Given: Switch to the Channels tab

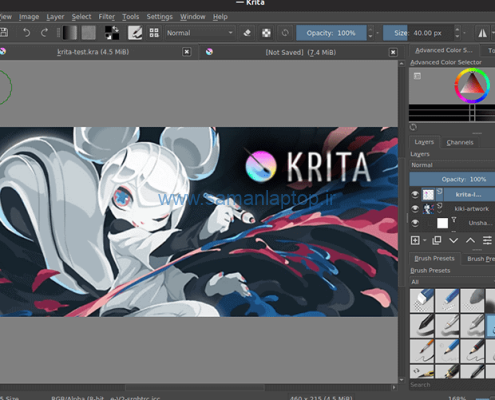Looking at the screenshot, I should [460, 142].
